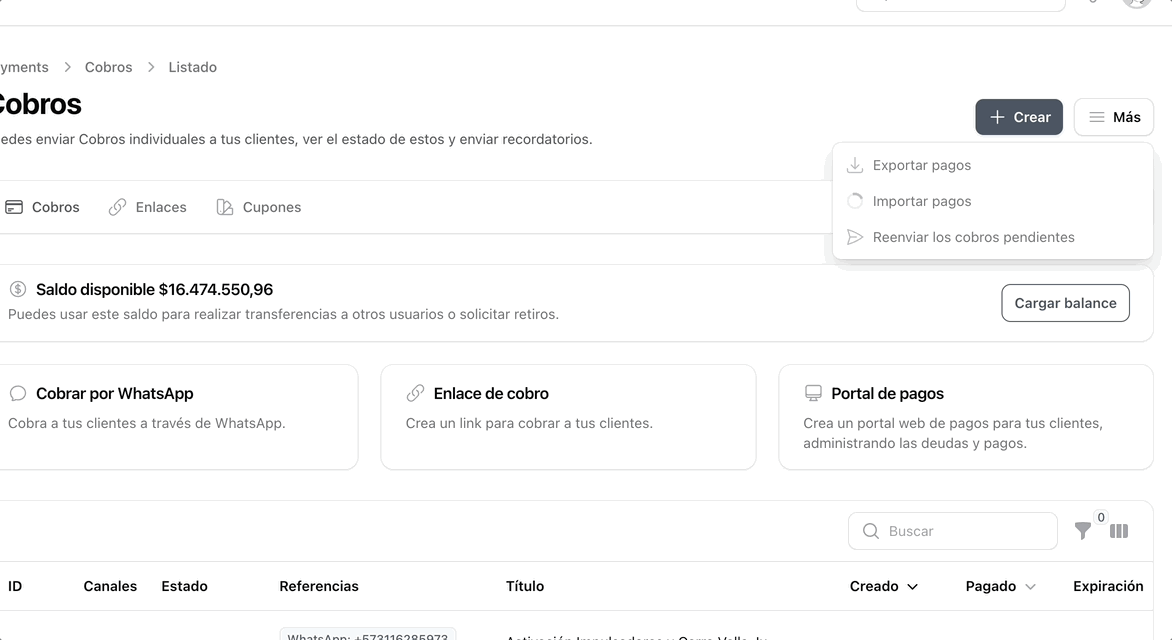
Task: Click the download icon next to Exportar pagos
Action: coord(855,164)
